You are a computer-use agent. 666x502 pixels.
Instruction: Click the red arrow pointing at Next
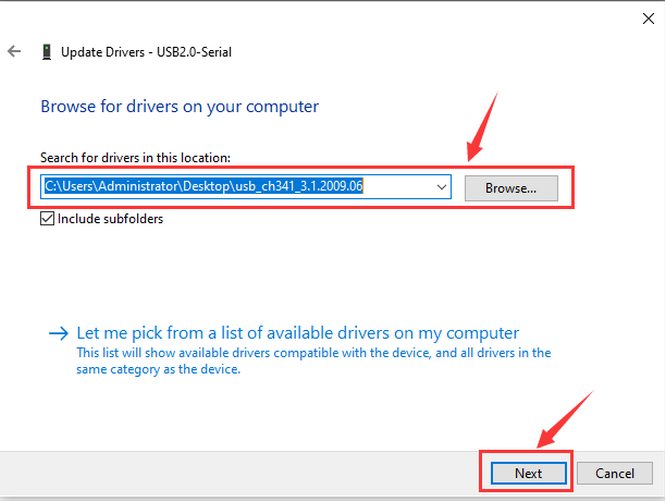[565, 419]
